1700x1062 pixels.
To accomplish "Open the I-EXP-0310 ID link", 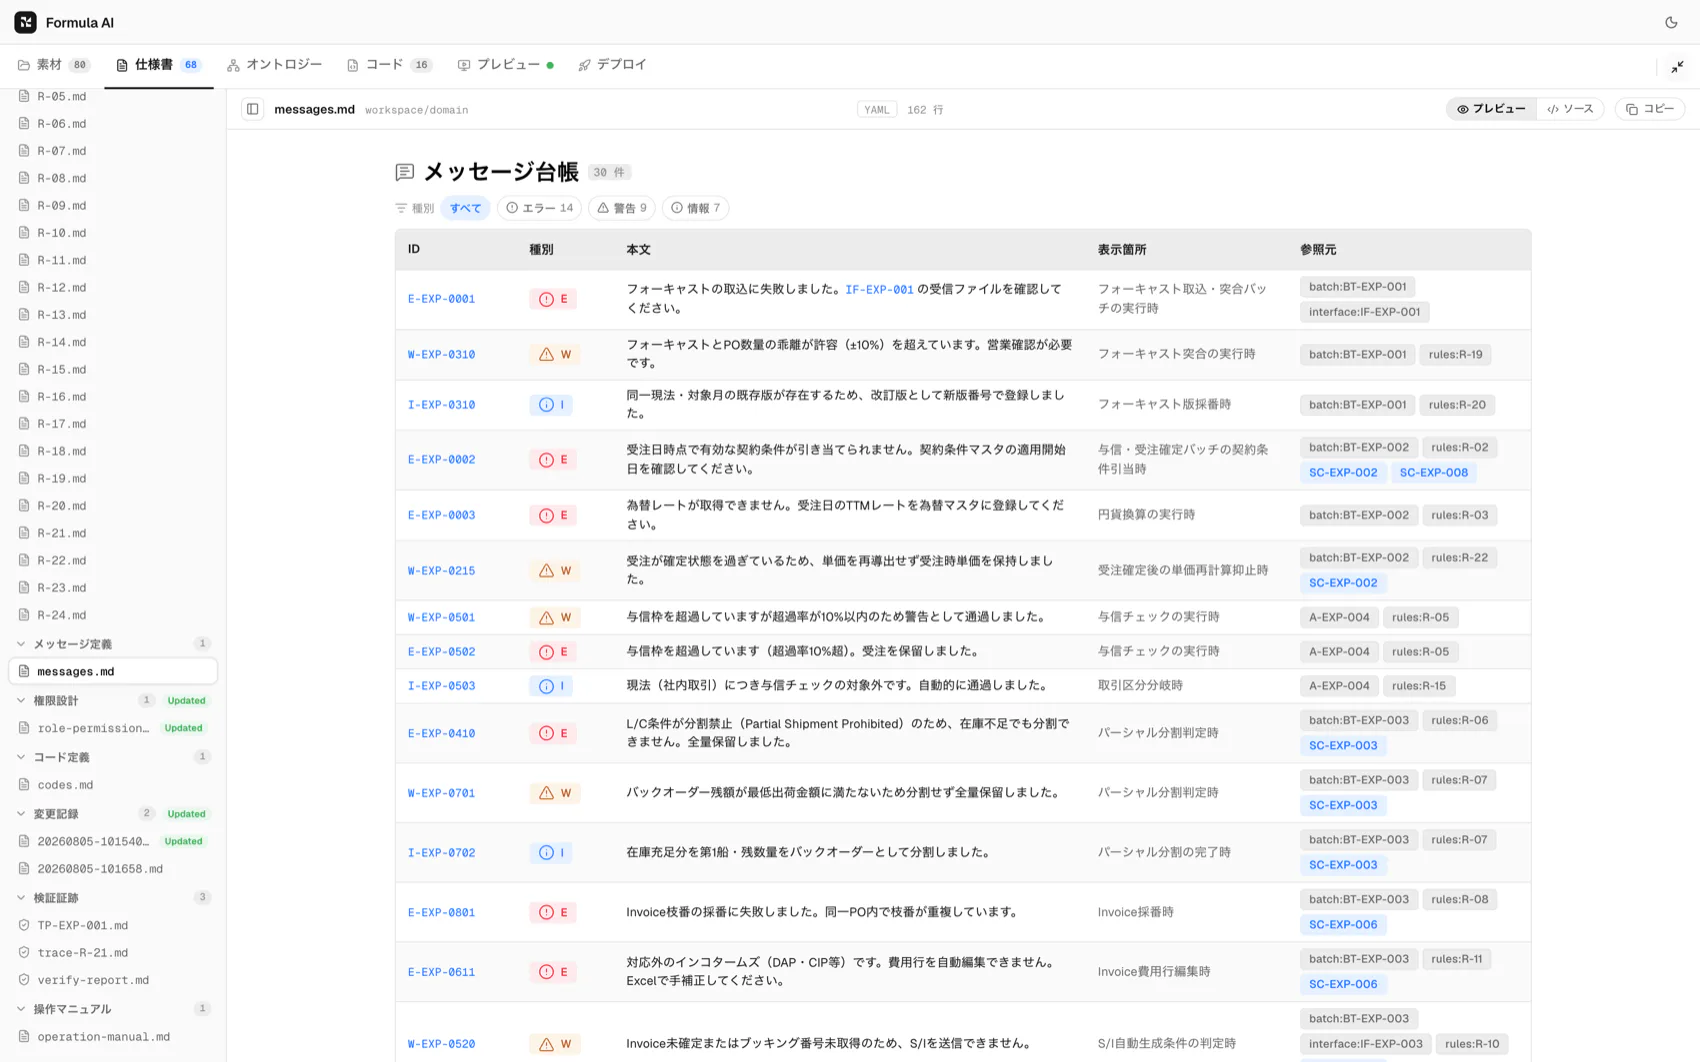I will (x=441, y=405).
